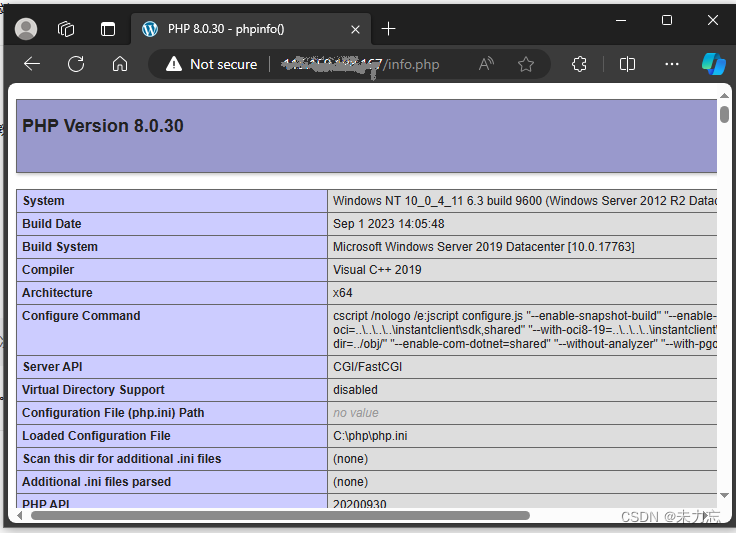Click the horizontal scrollbar thumb
Image resolution: width=736 pixels, height=533 pixels.
(280, 516)
